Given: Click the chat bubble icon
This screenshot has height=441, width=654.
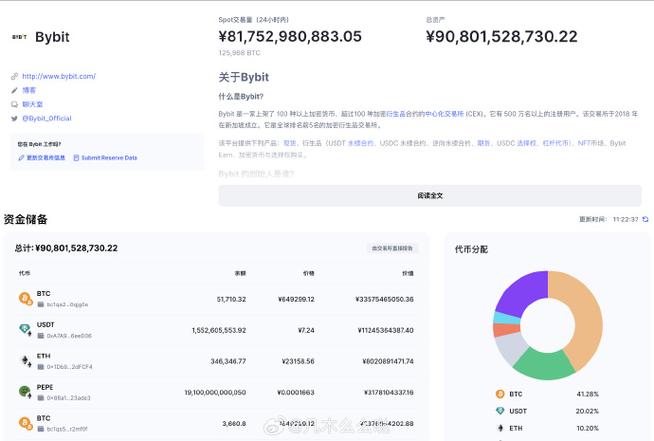Looking at the screenshot, I should [x=15, y=104].
